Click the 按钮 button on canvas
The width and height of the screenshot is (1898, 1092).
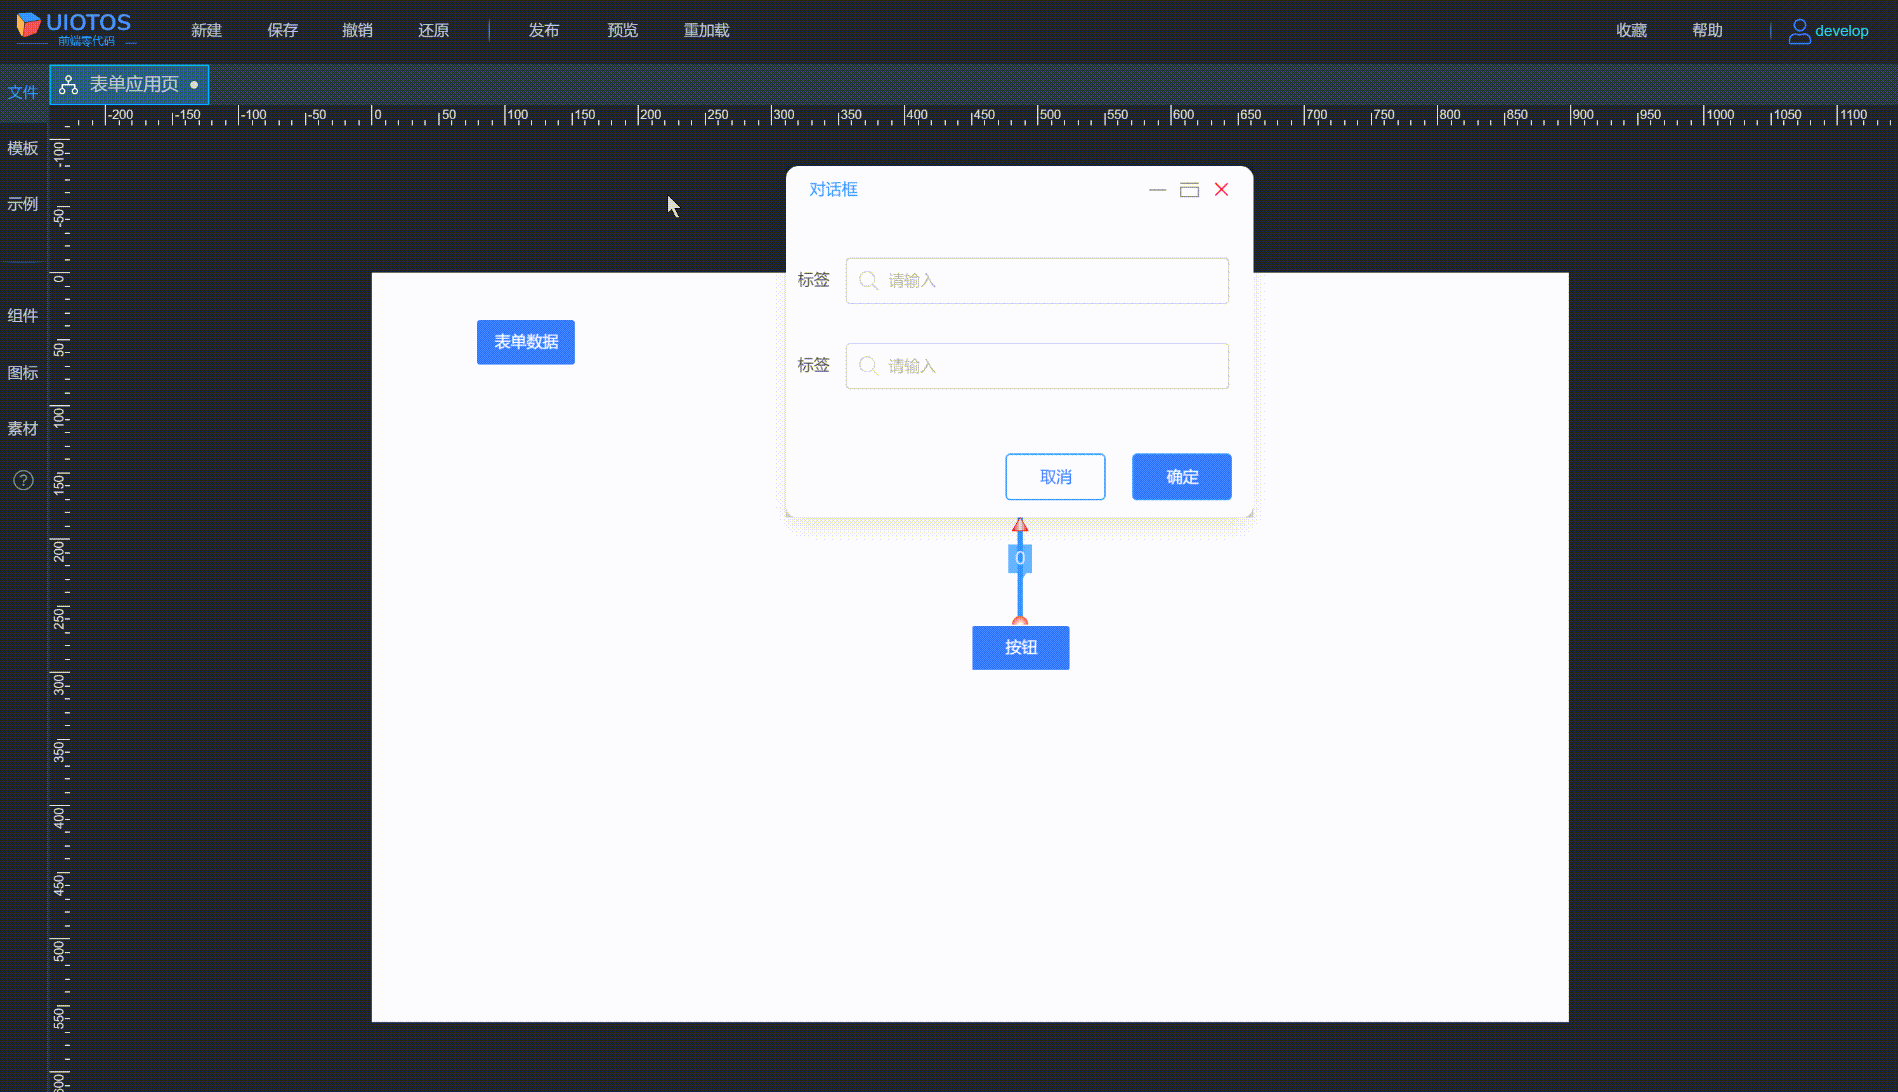click(1021, 648)
